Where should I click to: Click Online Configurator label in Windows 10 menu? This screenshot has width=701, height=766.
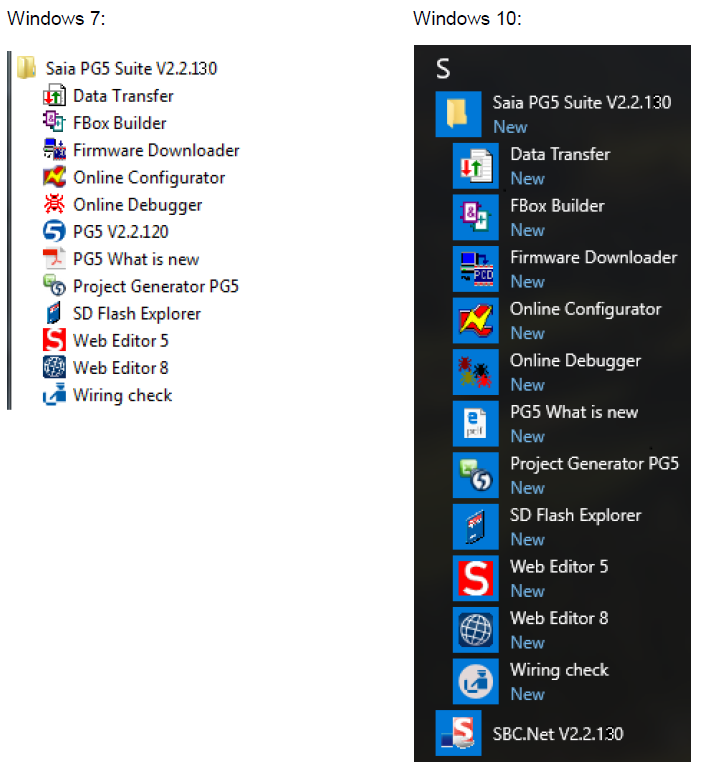tap(586, 310)
